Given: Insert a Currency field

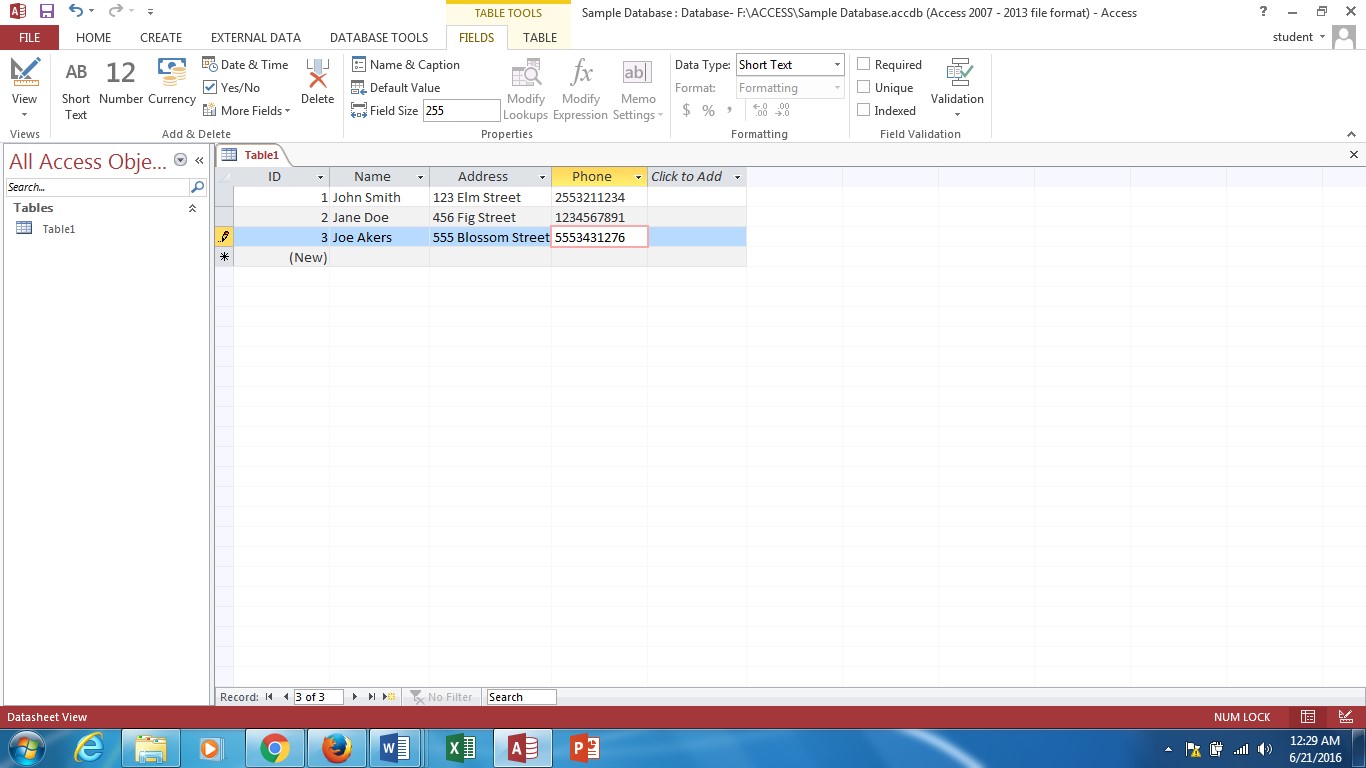Looking at the screenshot, I should click(172, 84).
